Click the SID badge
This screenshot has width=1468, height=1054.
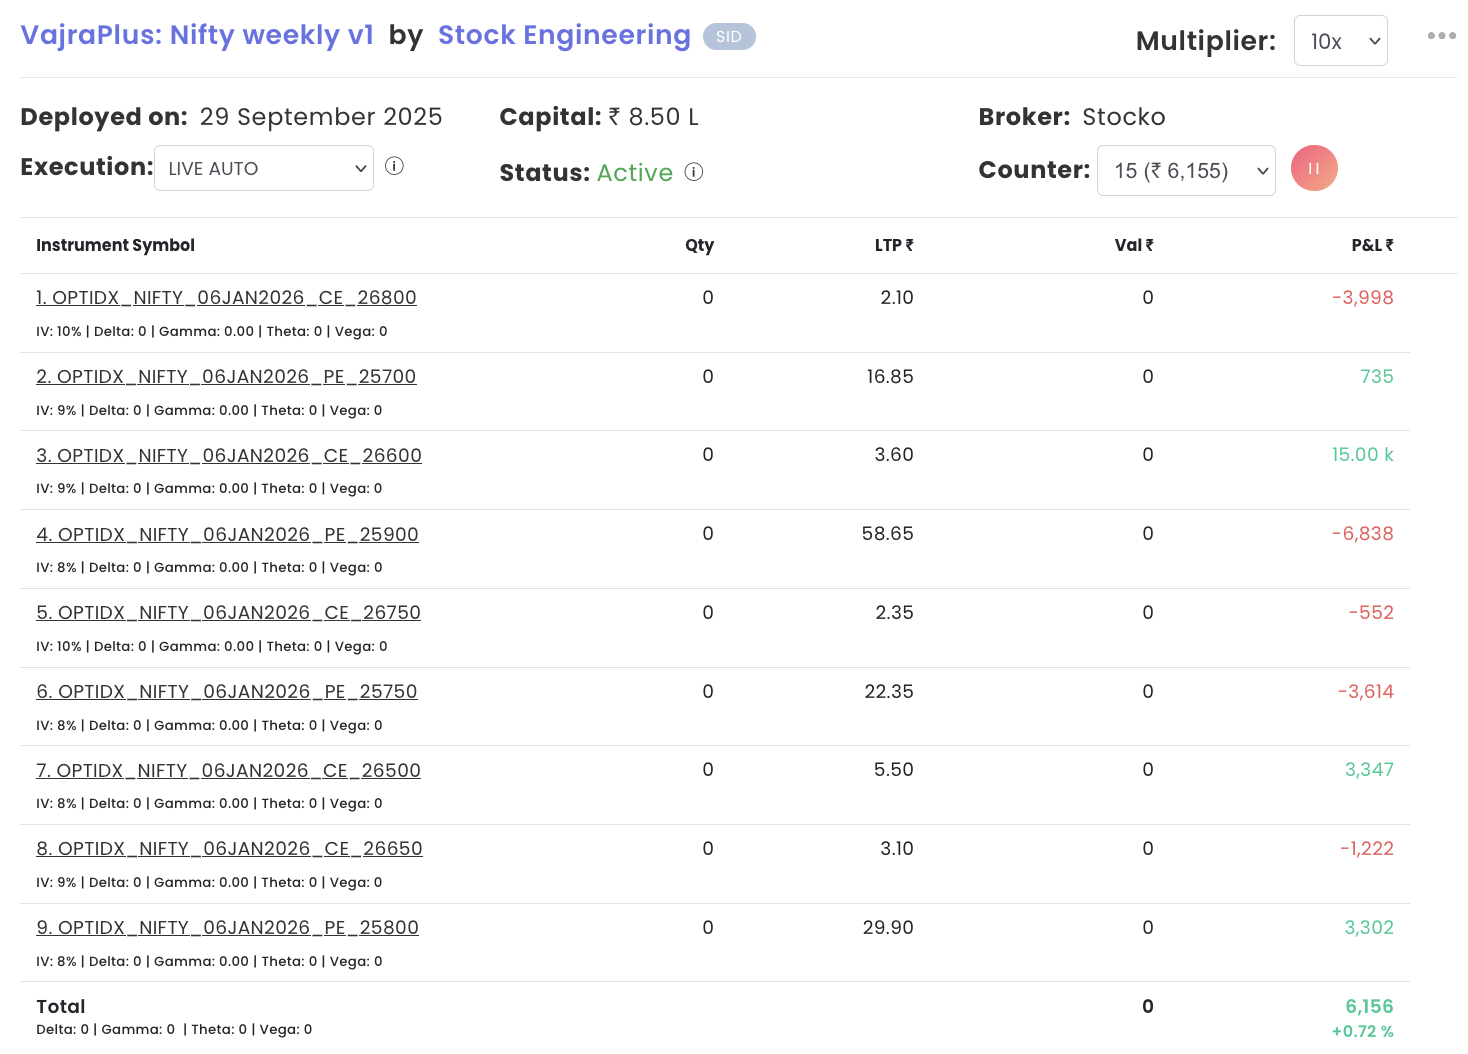(729, 37)
